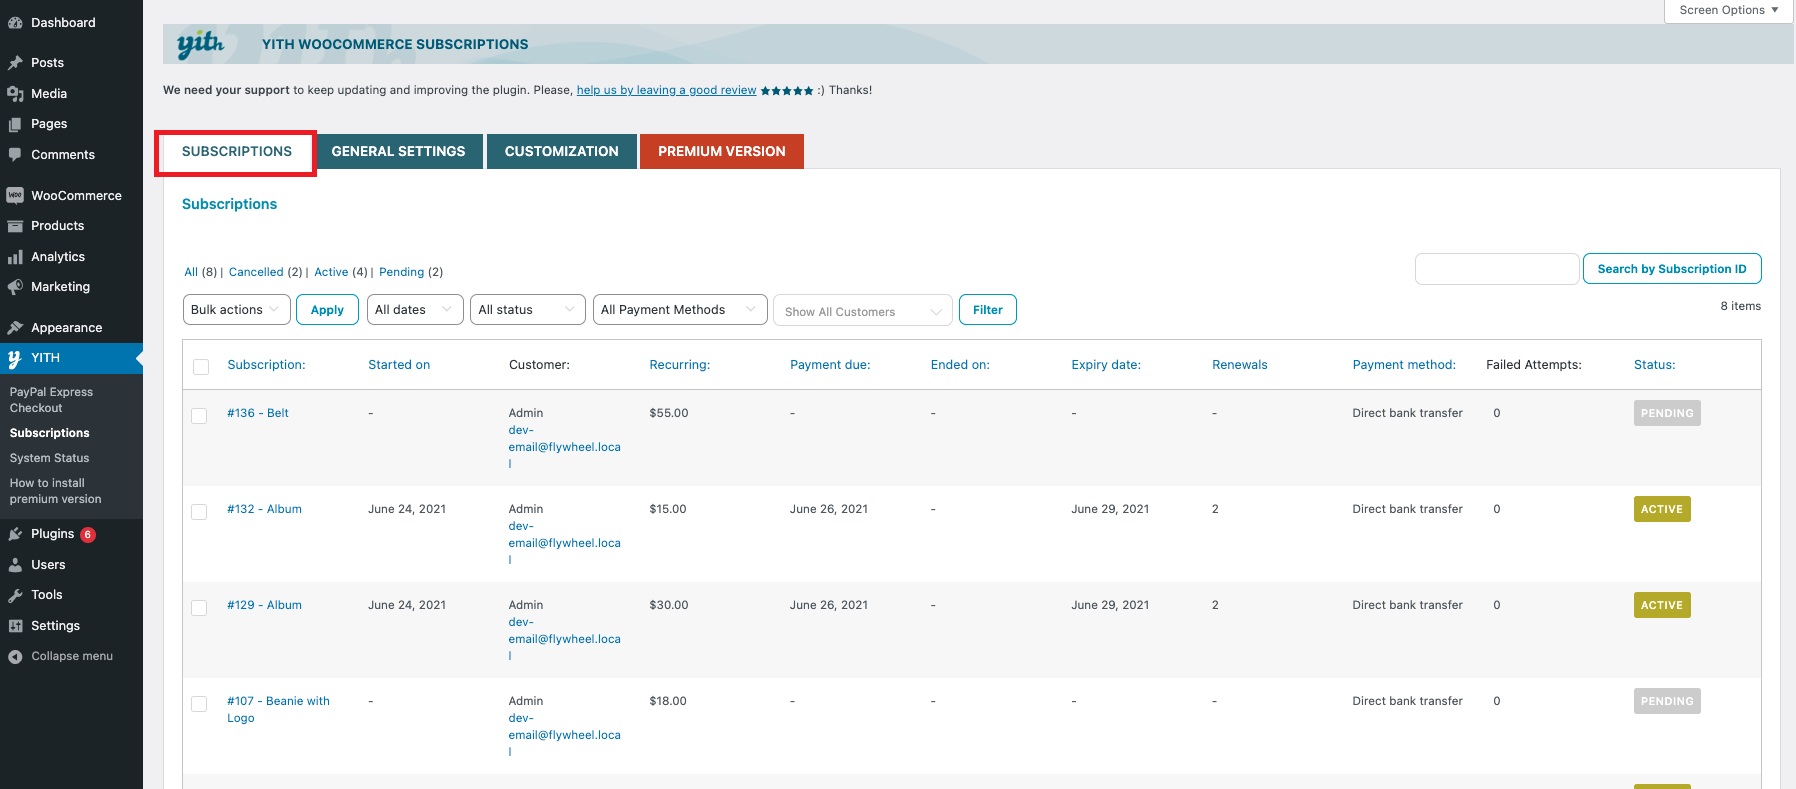Viewport: 1796px width, 789px height.
Task: Filter list by Pending subscriptions
Action: point(401,272)
